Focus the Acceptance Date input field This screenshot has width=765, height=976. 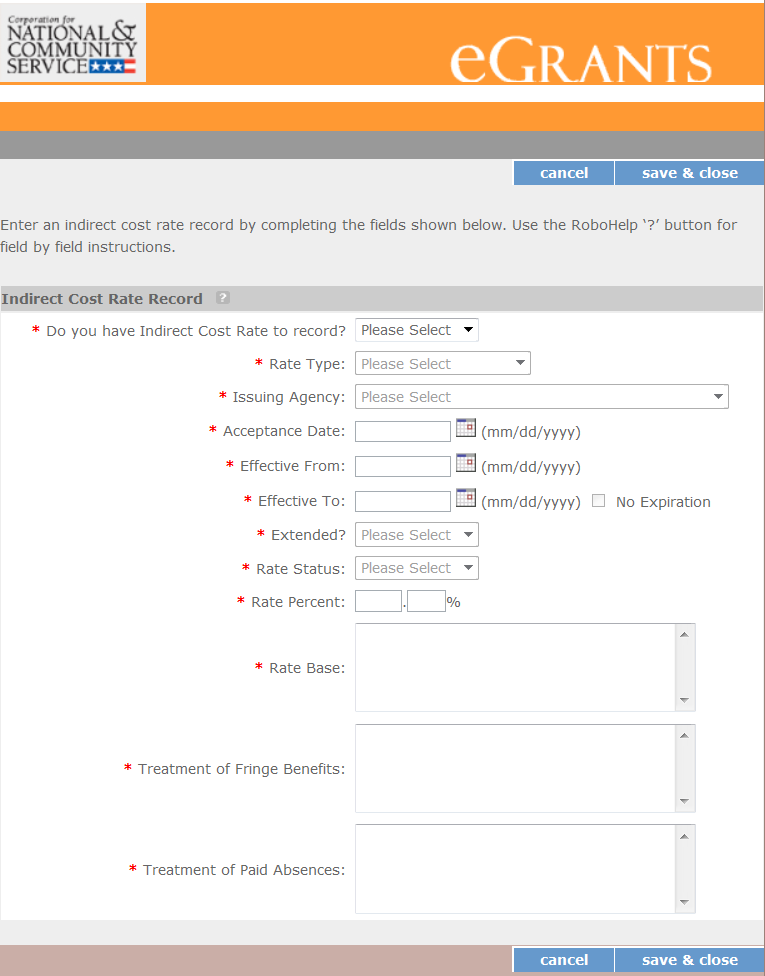(x=403, y=431)
